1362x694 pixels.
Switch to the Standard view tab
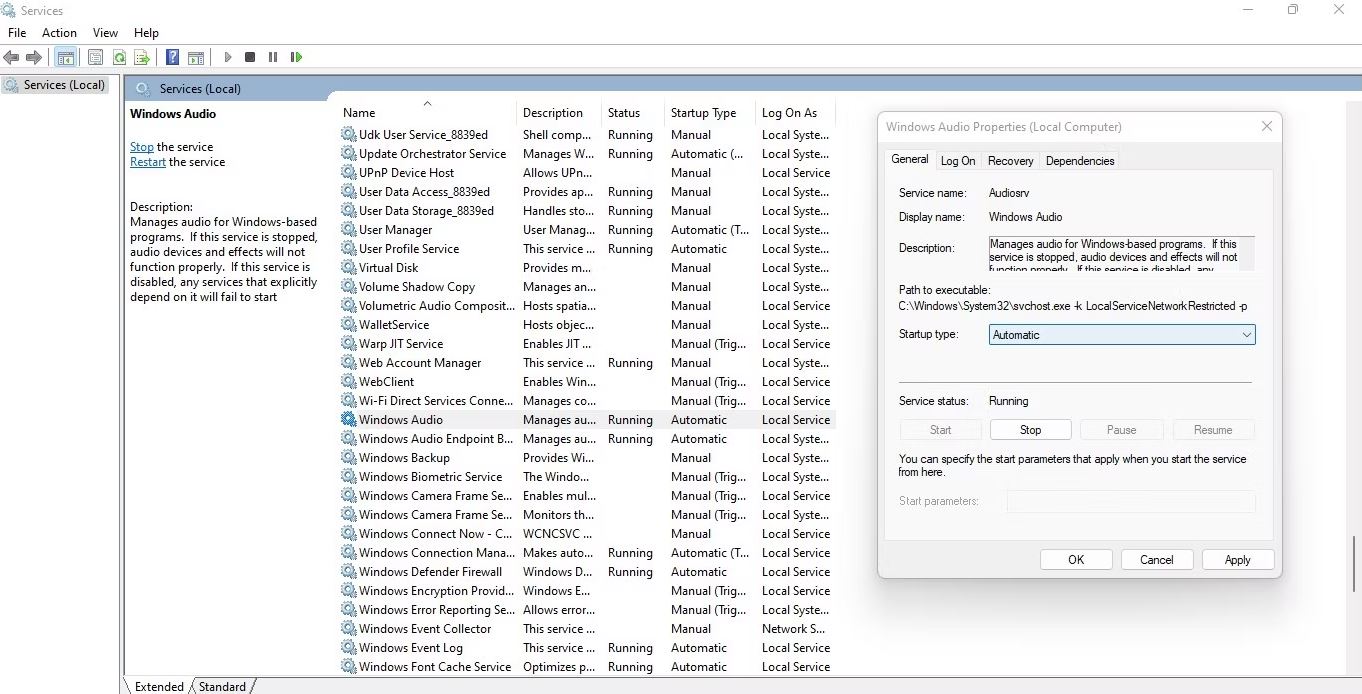pos(222,686)
